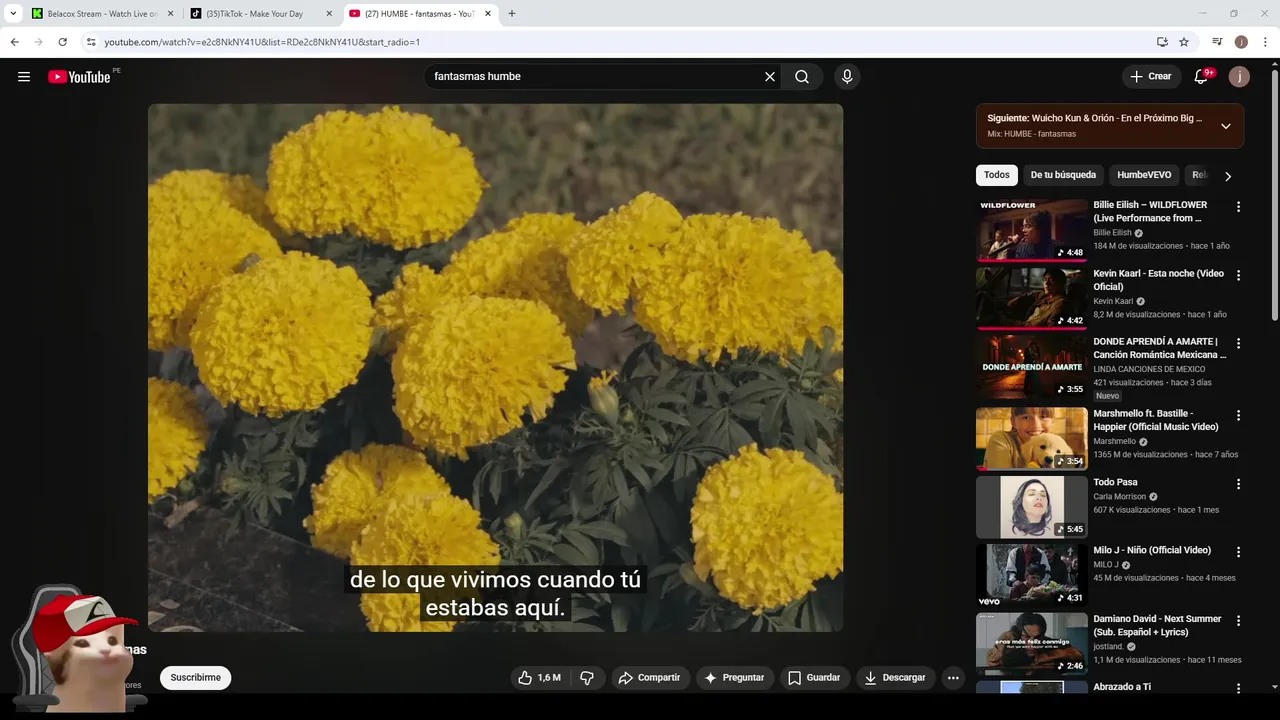Open the YouTube account avatar menu

click(x=1239, y=77)
